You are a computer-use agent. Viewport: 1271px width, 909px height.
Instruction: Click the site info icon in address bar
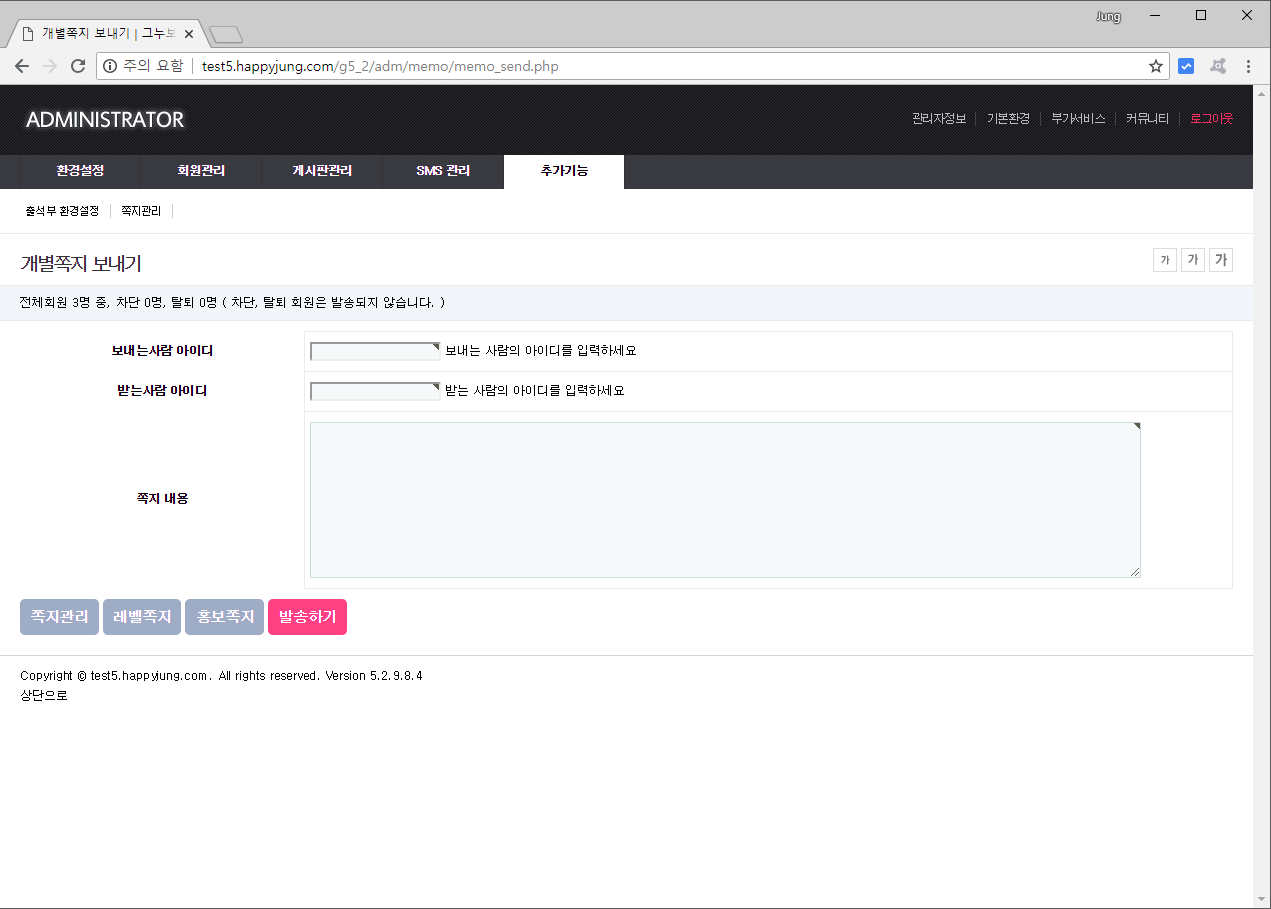tap(110, 67)
